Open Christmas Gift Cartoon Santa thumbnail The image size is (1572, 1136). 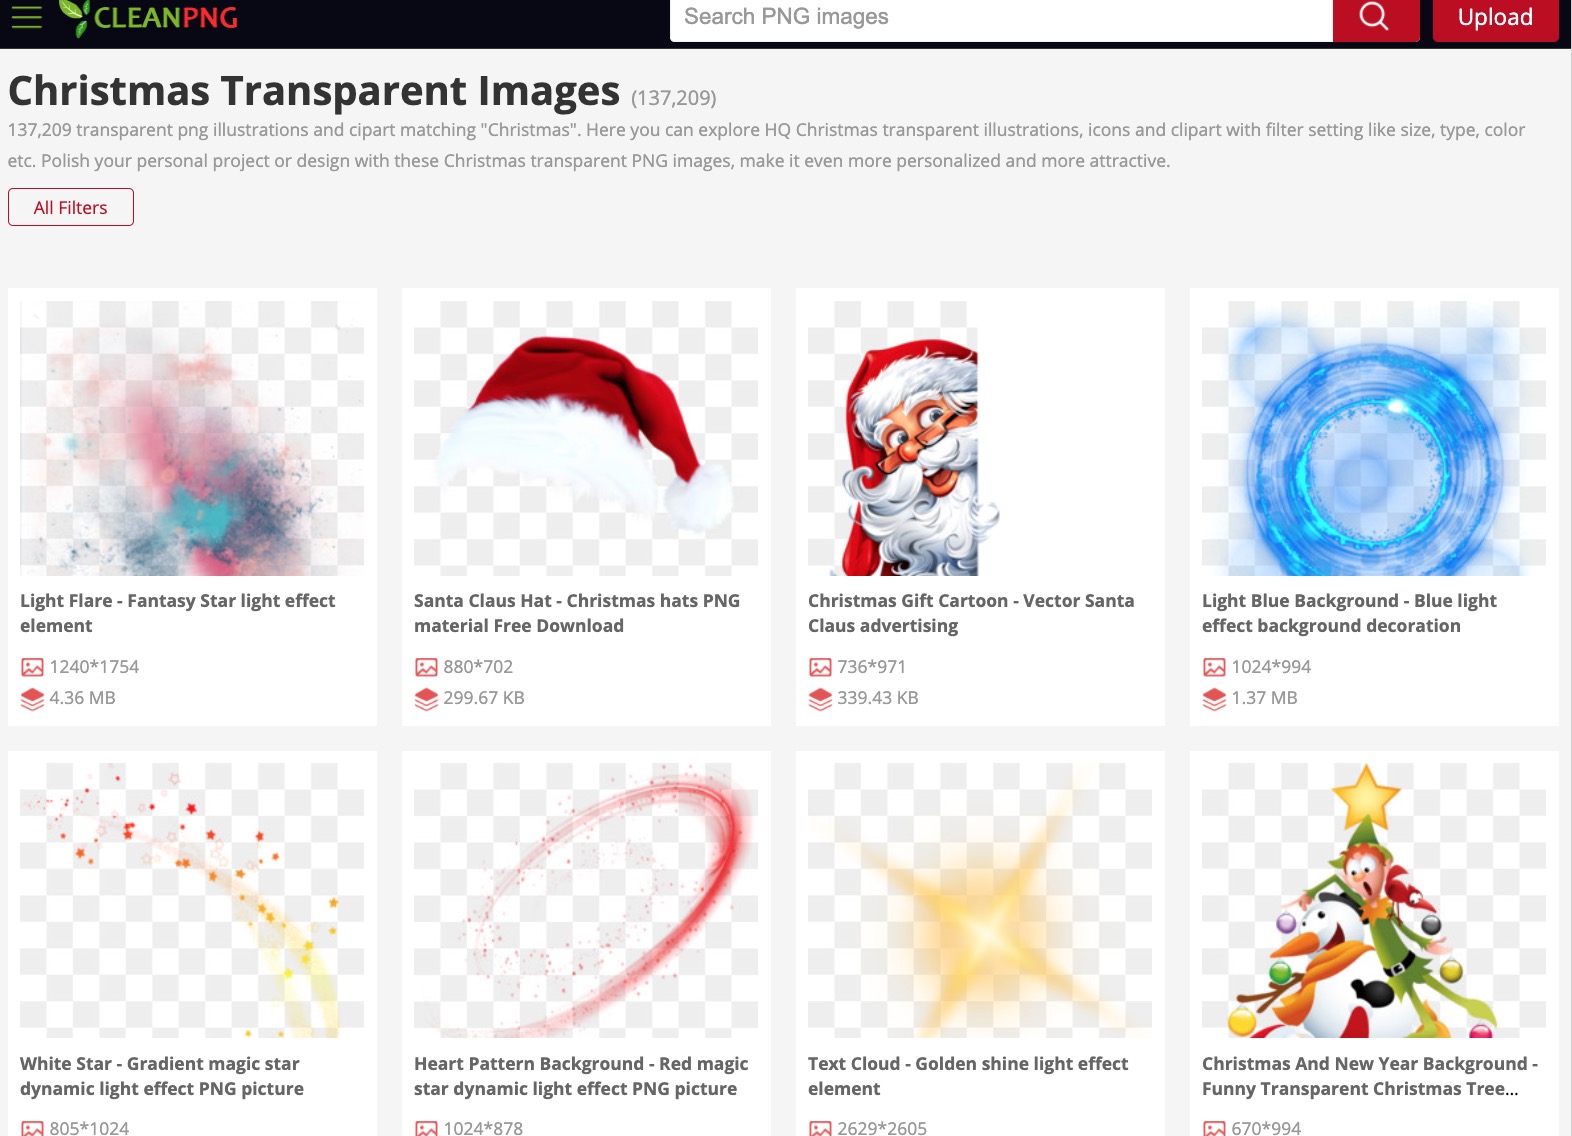click(x=980, y=438)
